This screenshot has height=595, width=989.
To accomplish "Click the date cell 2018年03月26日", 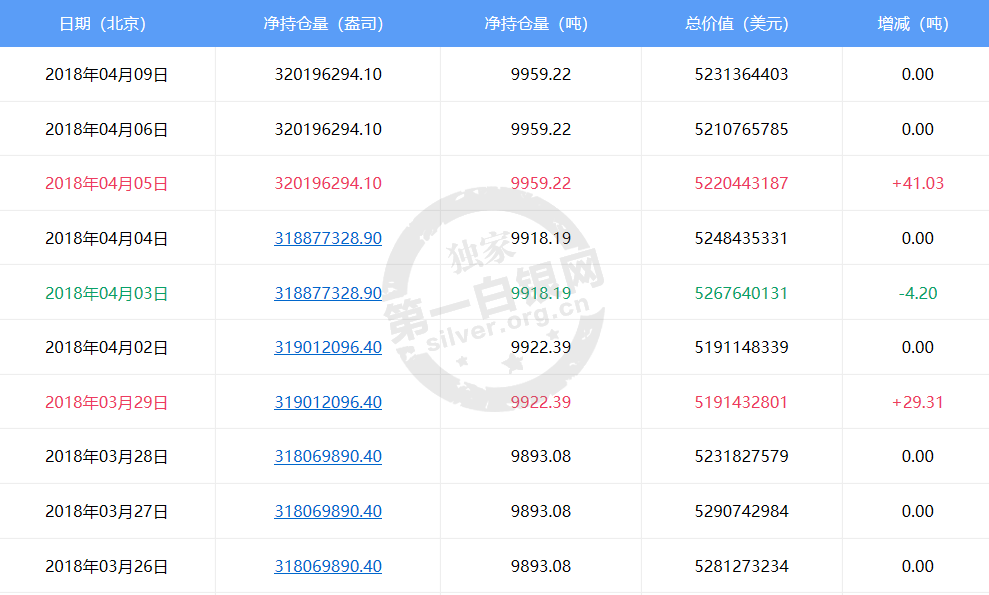I will 107,567.
